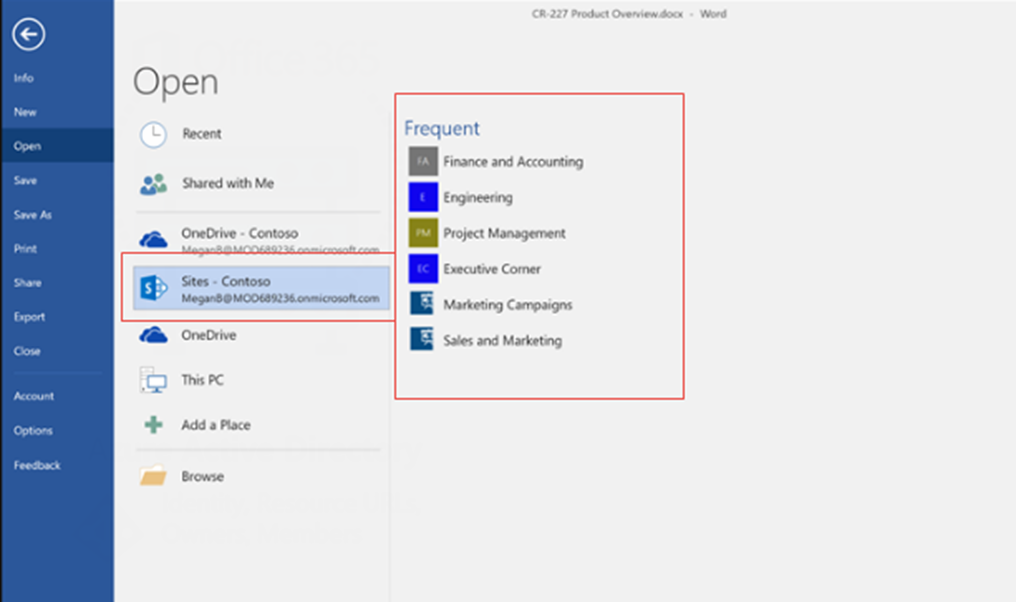Open the Print backstage page
The width and height of the screenshot is (1016, 602).
tap(25, 248)
